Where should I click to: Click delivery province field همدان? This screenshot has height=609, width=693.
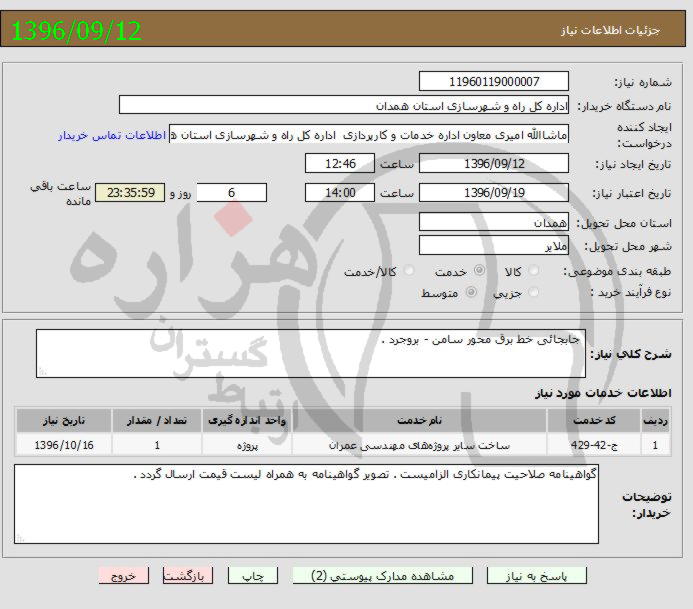click(494, 222)
